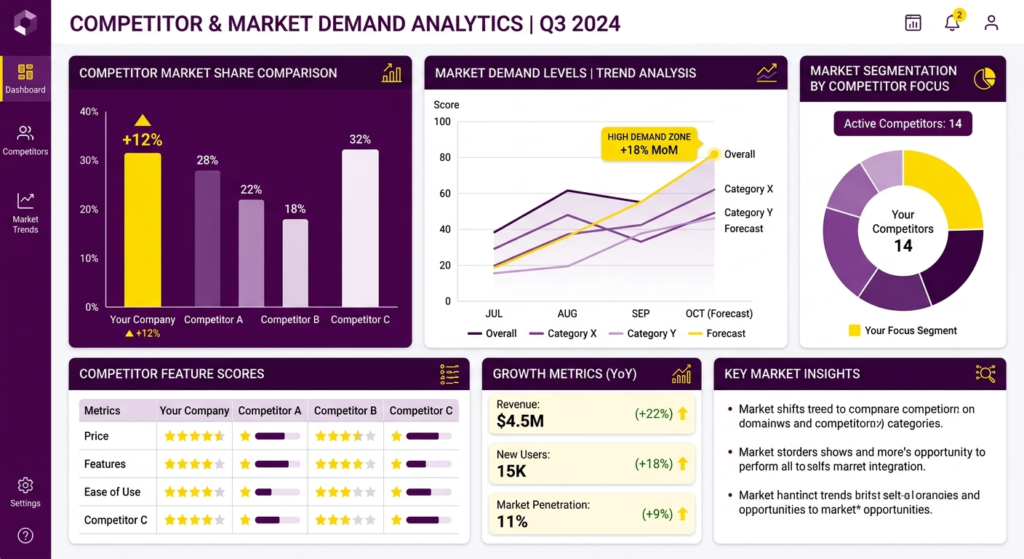Click the triangle above +12% on chart
The height and width of the screenshot is (559, 1024).
point(142,120)
